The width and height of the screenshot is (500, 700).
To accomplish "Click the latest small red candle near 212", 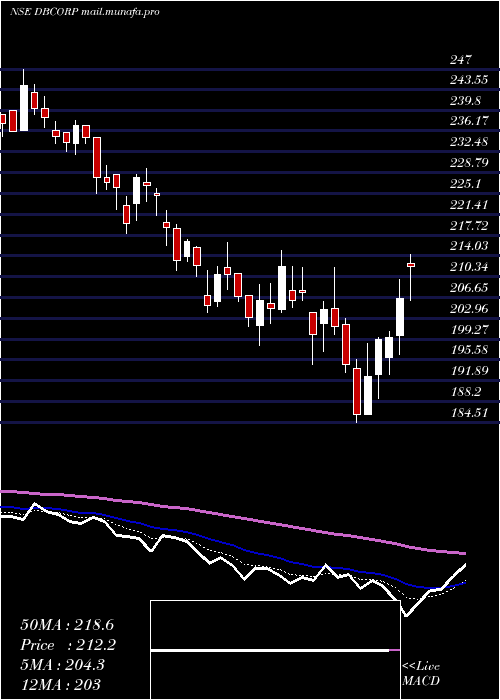I will (411, 265).
